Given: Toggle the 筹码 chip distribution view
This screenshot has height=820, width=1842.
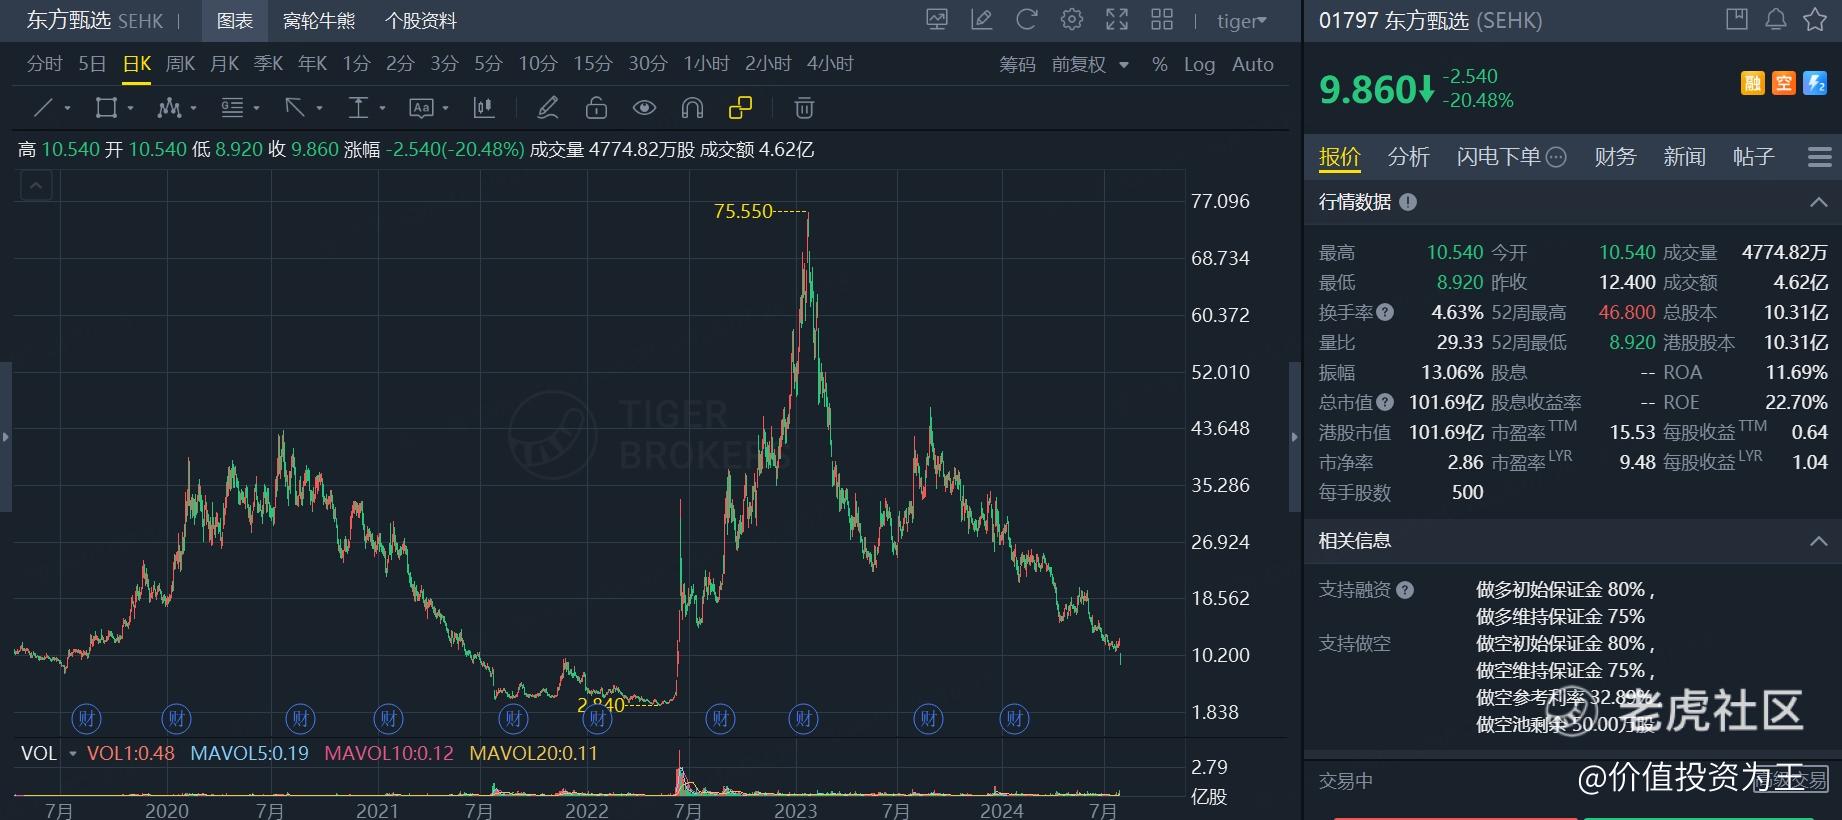Looking at the screenshot, I should click(1017, 64).
